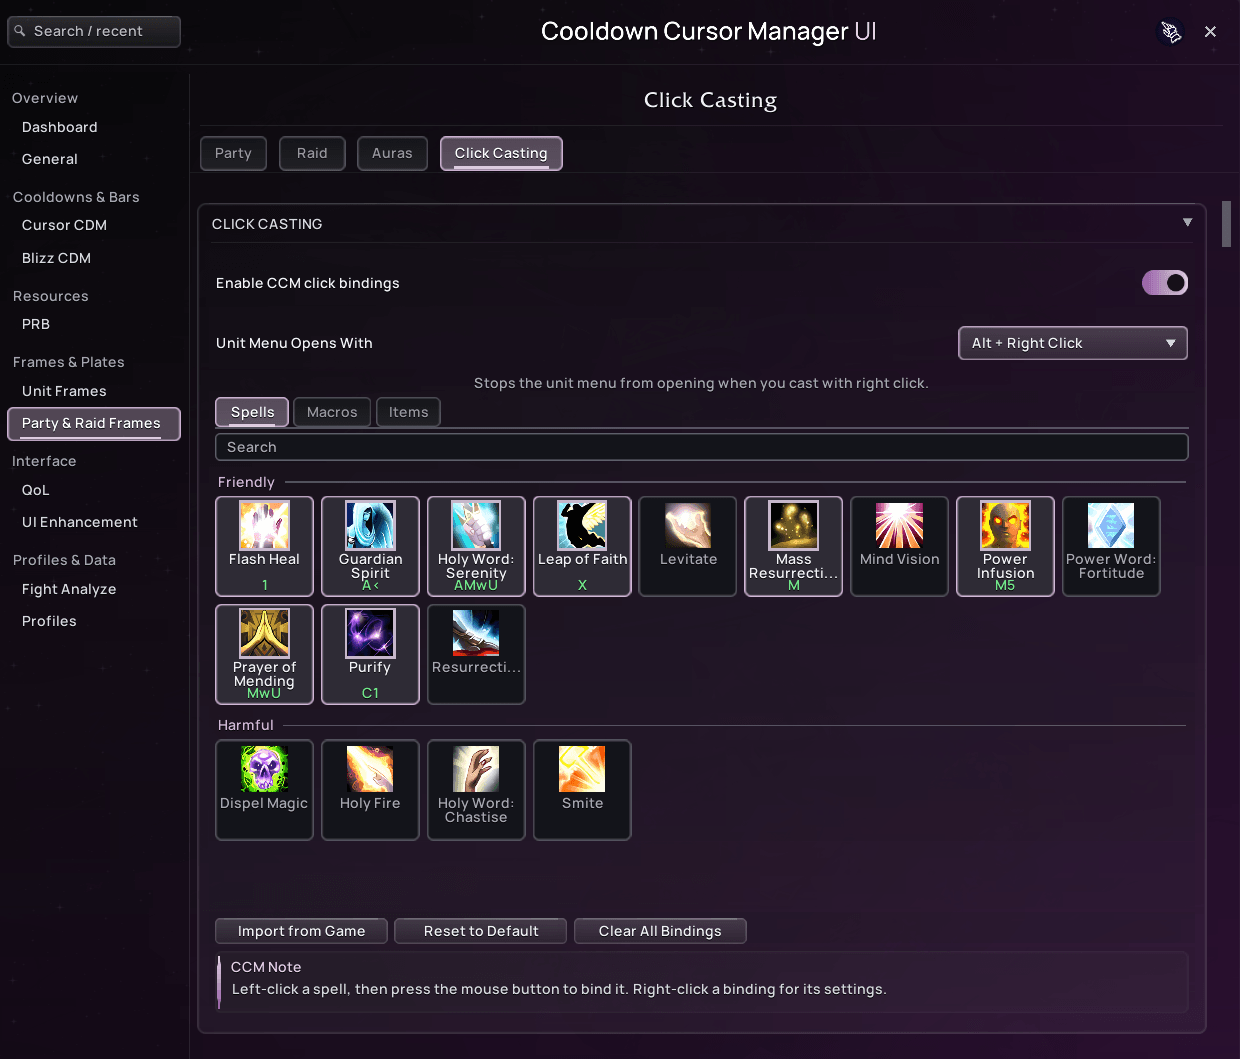Click the cursor icon beside the close button
The width and height of the screenshot is (1240, 1059).
[x=1171, y=32]
